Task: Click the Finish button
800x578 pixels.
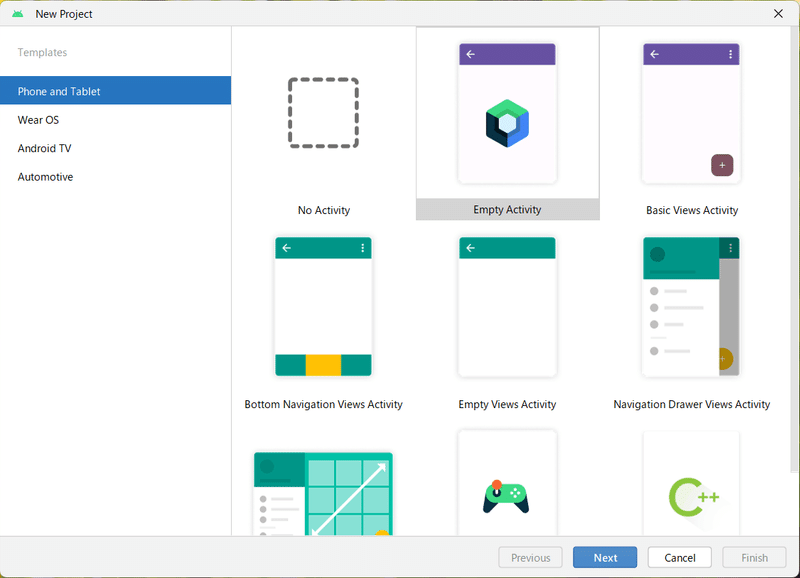Action: 754,558
